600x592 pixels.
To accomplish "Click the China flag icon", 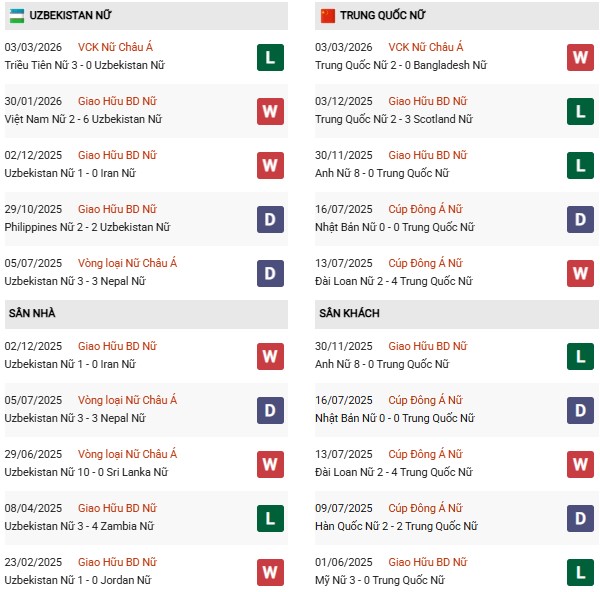I will 327,16.
